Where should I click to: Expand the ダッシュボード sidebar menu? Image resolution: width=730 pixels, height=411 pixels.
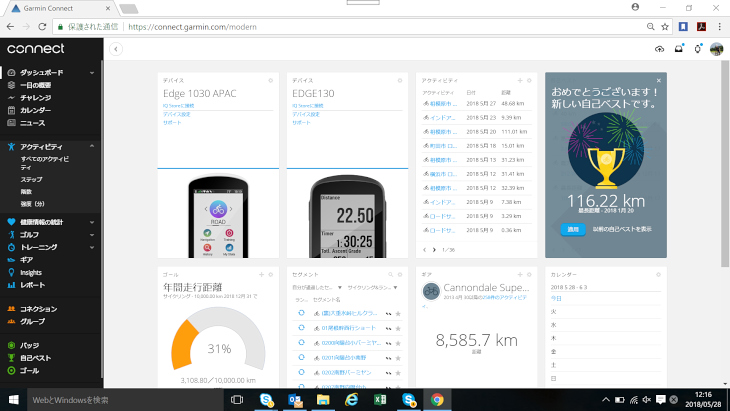(x=92, y=73)
